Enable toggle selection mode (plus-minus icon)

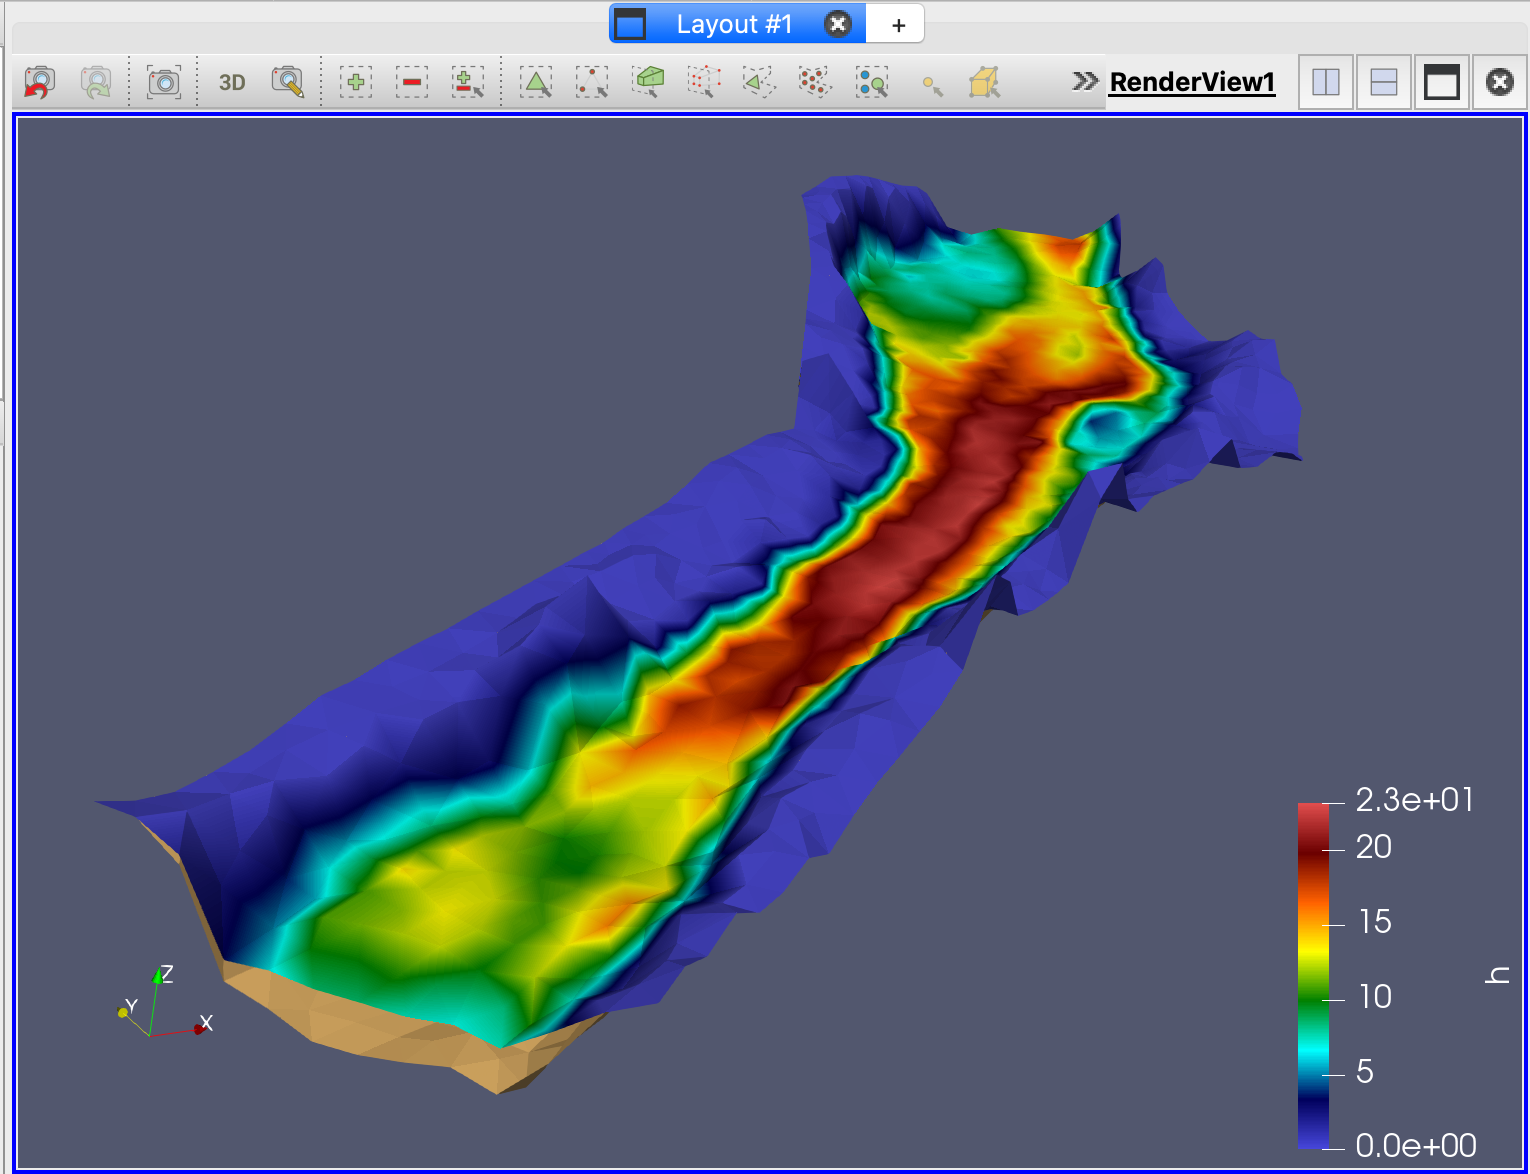pyautogui.click(x=467, y=82)
